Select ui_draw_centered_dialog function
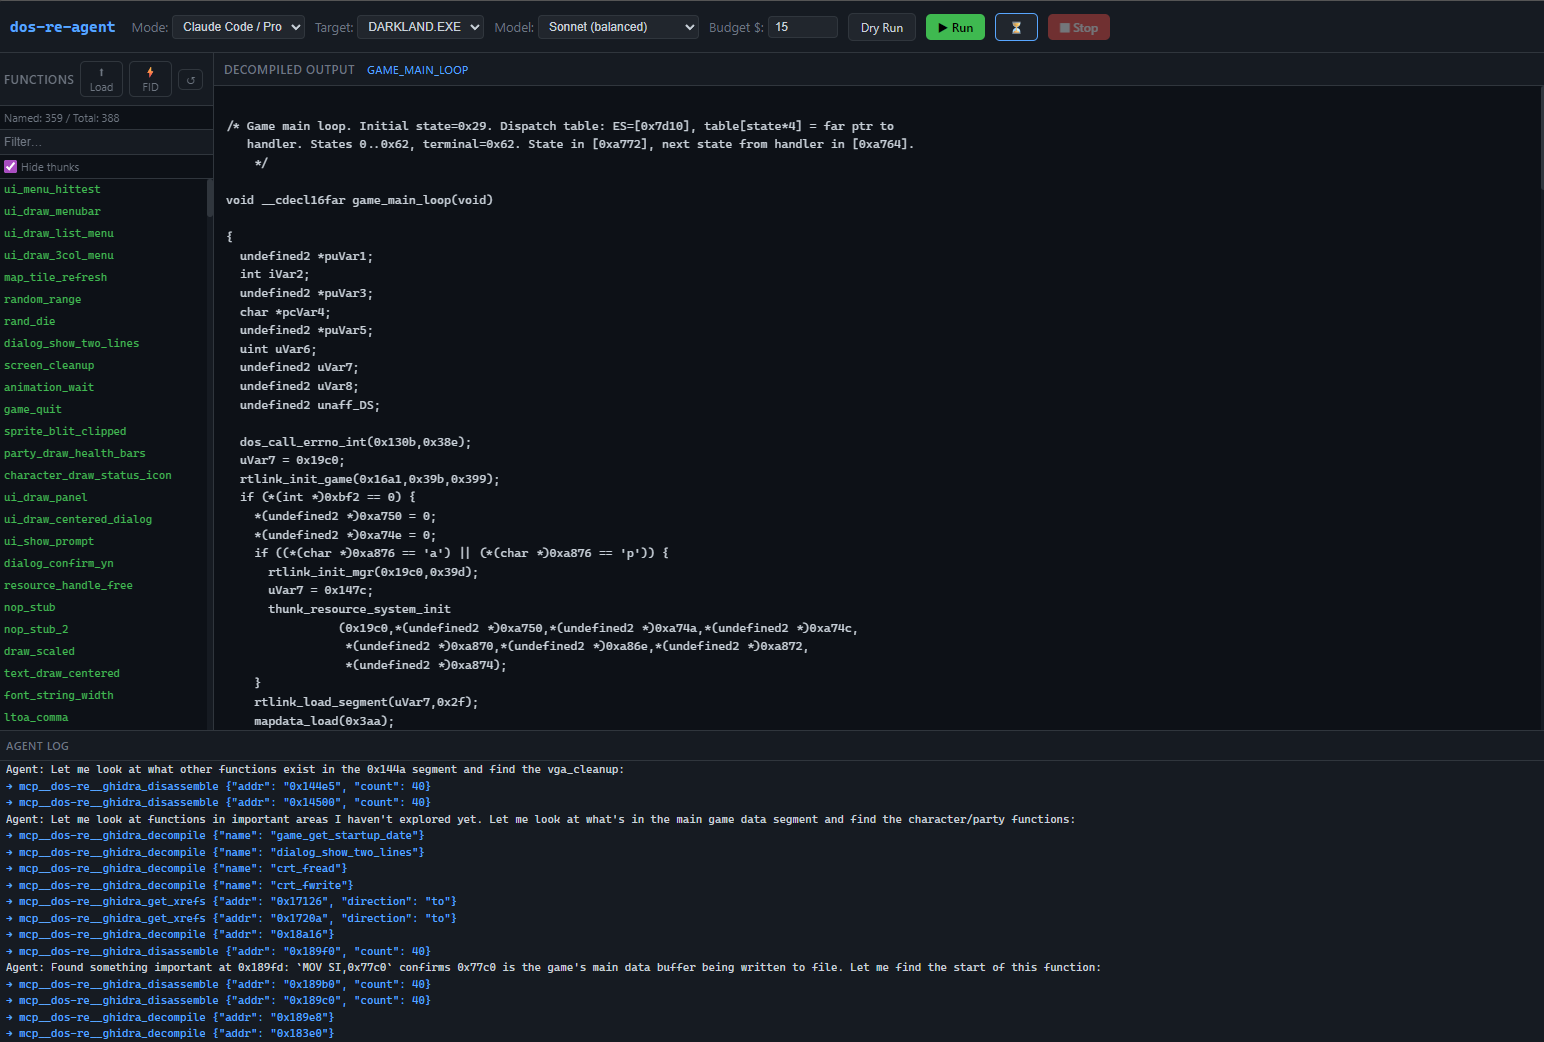This screenshot has width=1544, height=1042. click(78, 519)
